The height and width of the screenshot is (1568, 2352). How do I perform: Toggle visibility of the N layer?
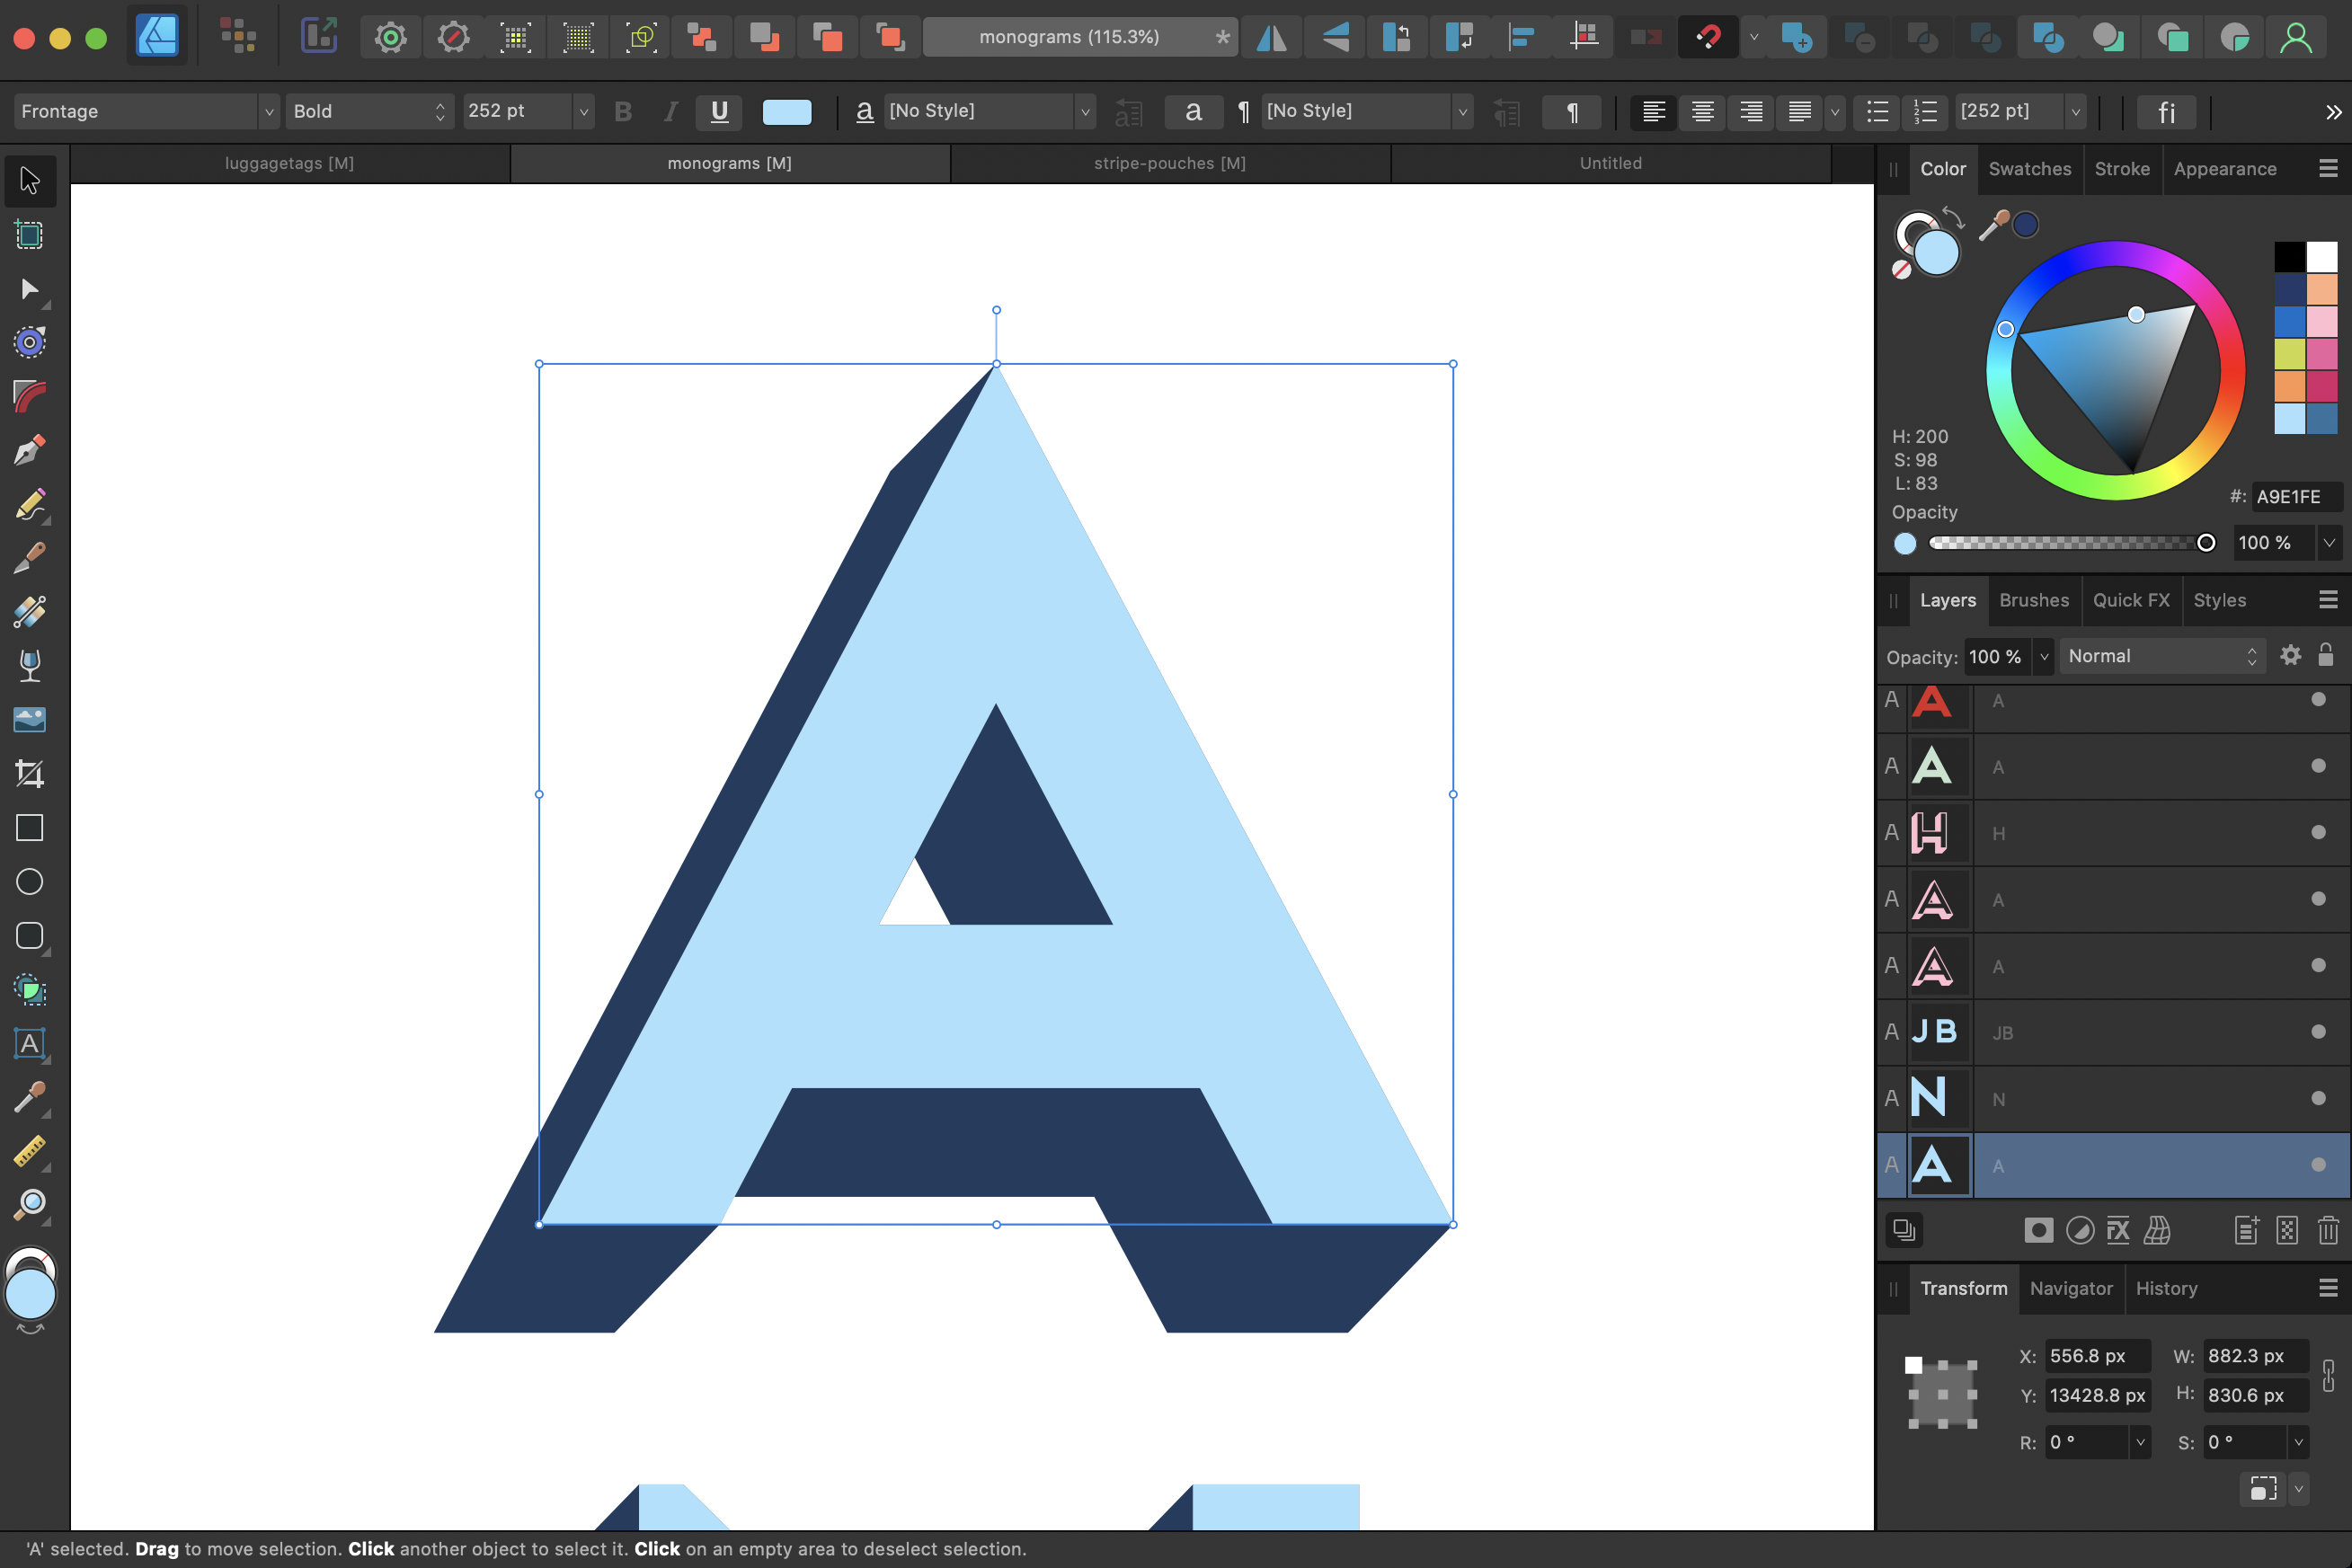pos(2318,1098)
